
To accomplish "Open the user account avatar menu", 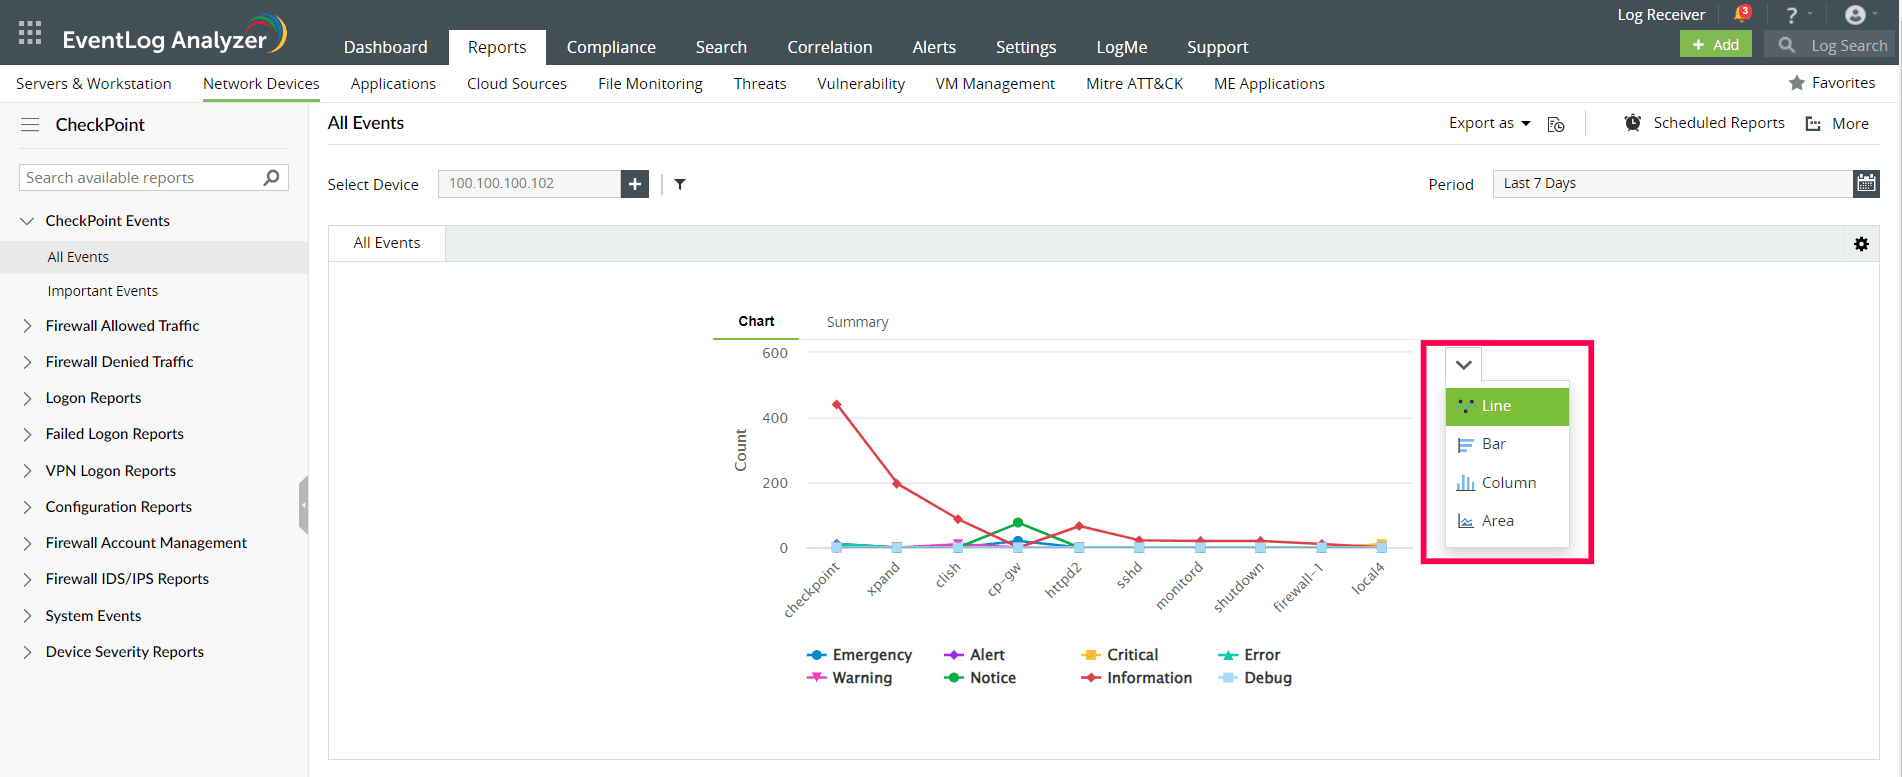I will pyautogui.click(x=1855, y=15).
